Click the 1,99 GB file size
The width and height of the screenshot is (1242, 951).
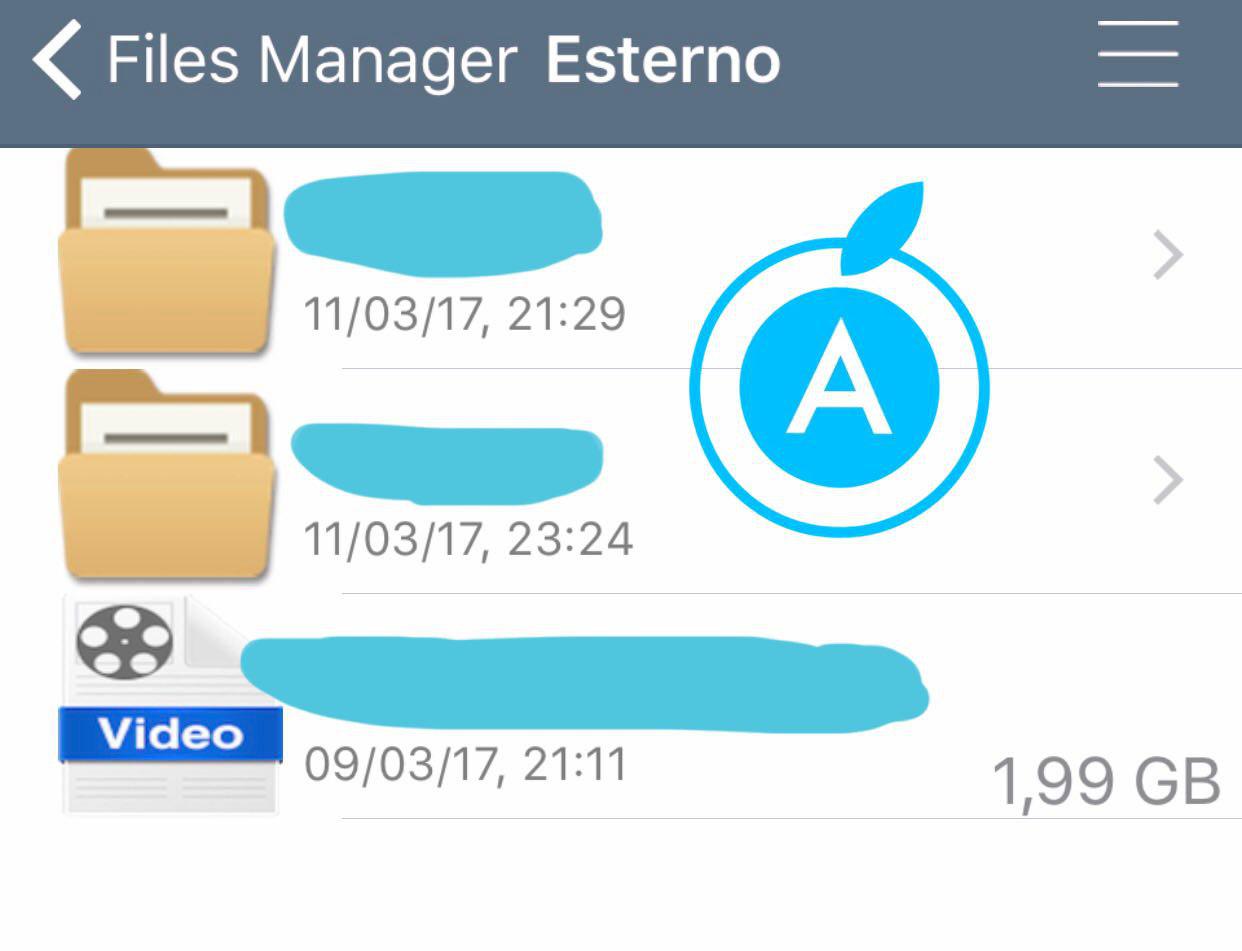click(x=1106, y=781)
